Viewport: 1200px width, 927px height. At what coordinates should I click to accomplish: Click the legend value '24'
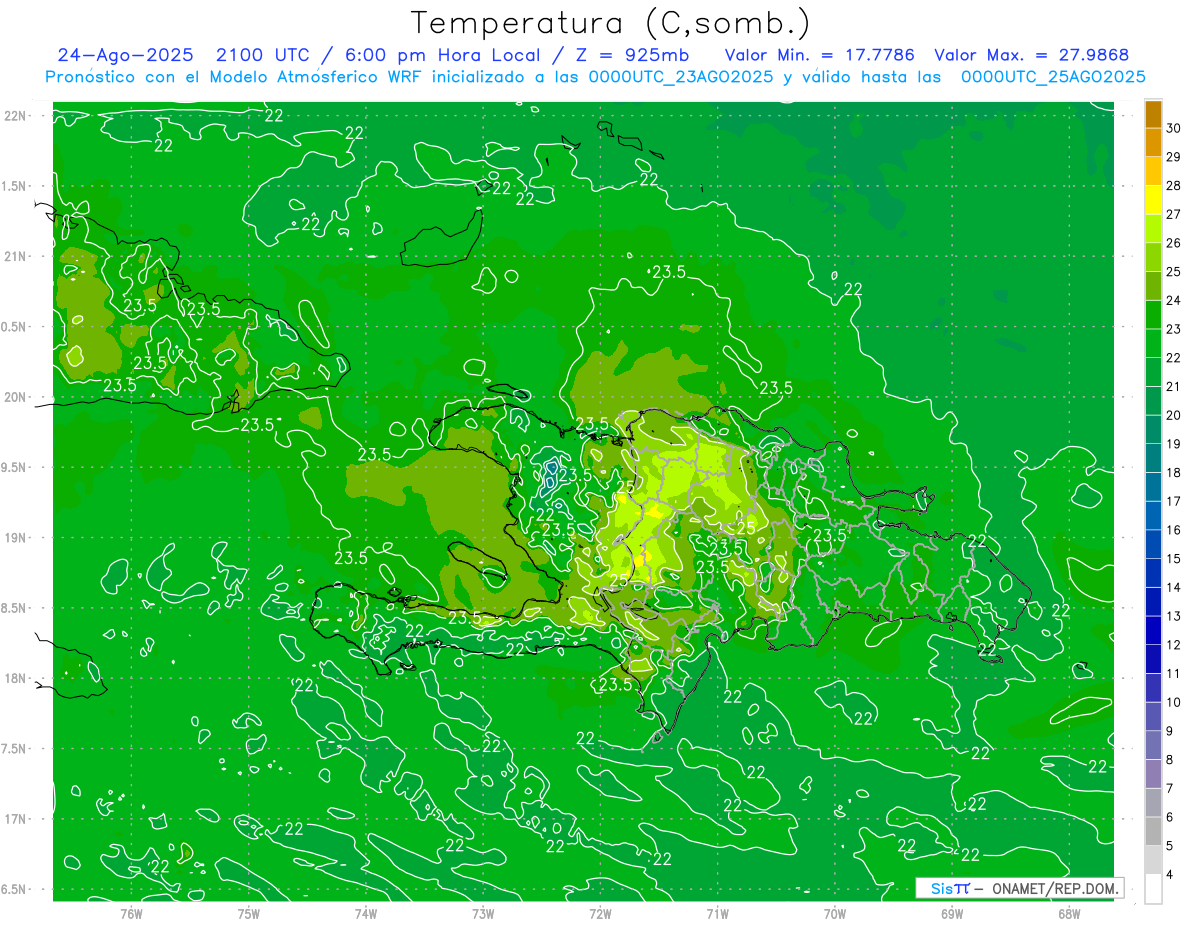[1174, 300]
